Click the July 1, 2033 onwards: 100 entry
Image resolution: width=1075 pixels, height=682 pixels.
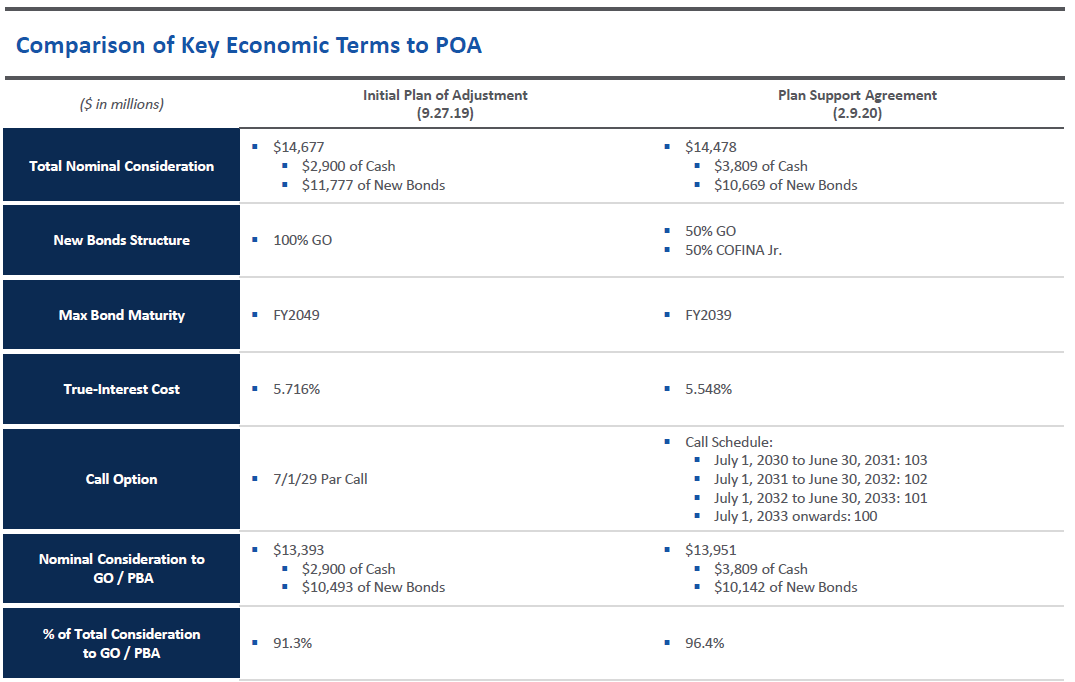794,516
